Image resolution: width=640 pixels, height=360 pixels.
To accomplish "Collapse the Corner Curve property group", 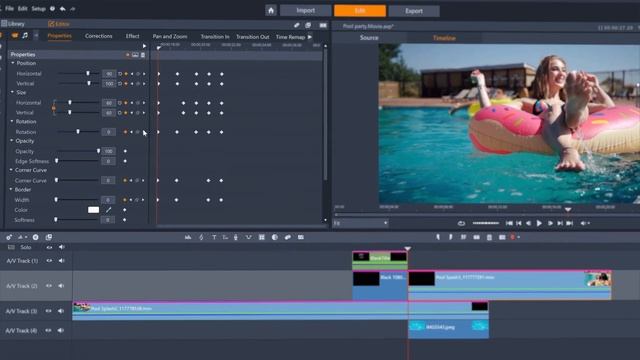I will pyautogui.click(x=11, y=170).
